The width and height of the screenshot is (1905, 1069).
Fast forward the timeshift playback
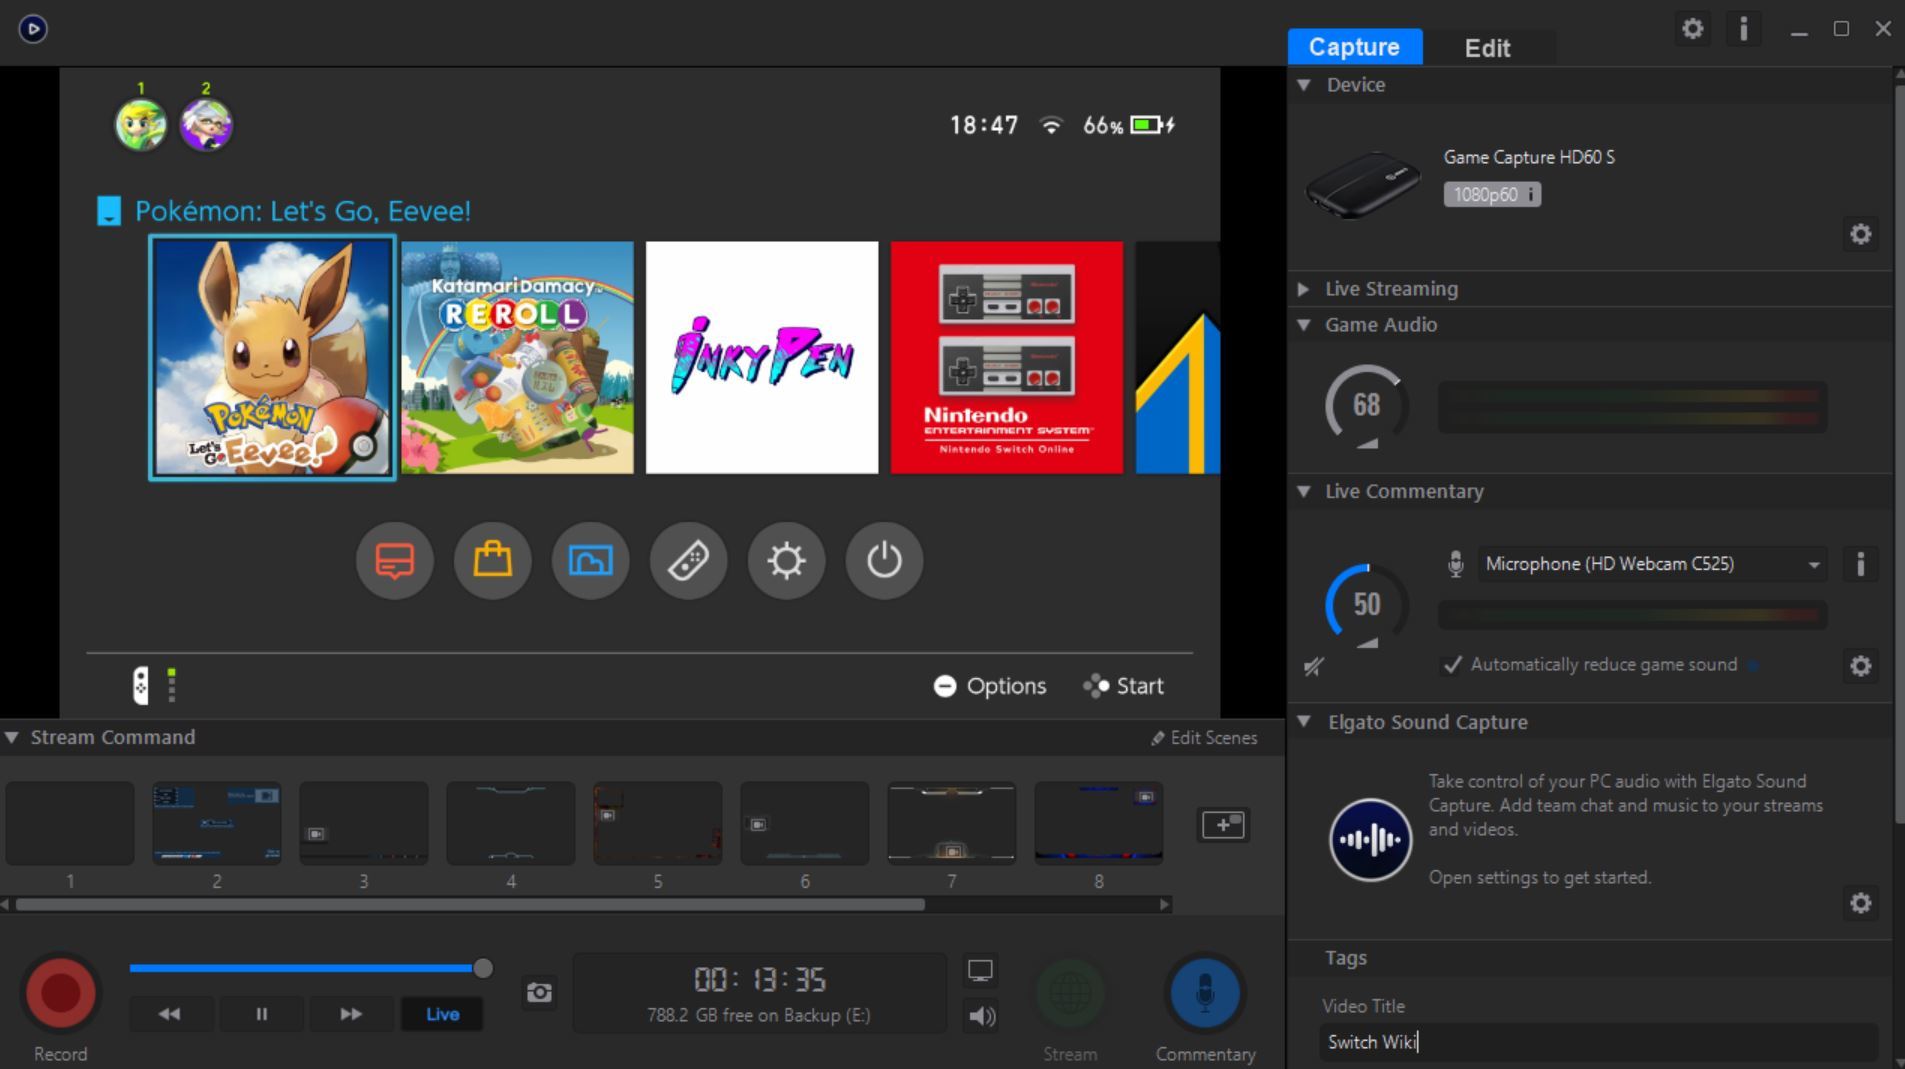(351, 1014)
